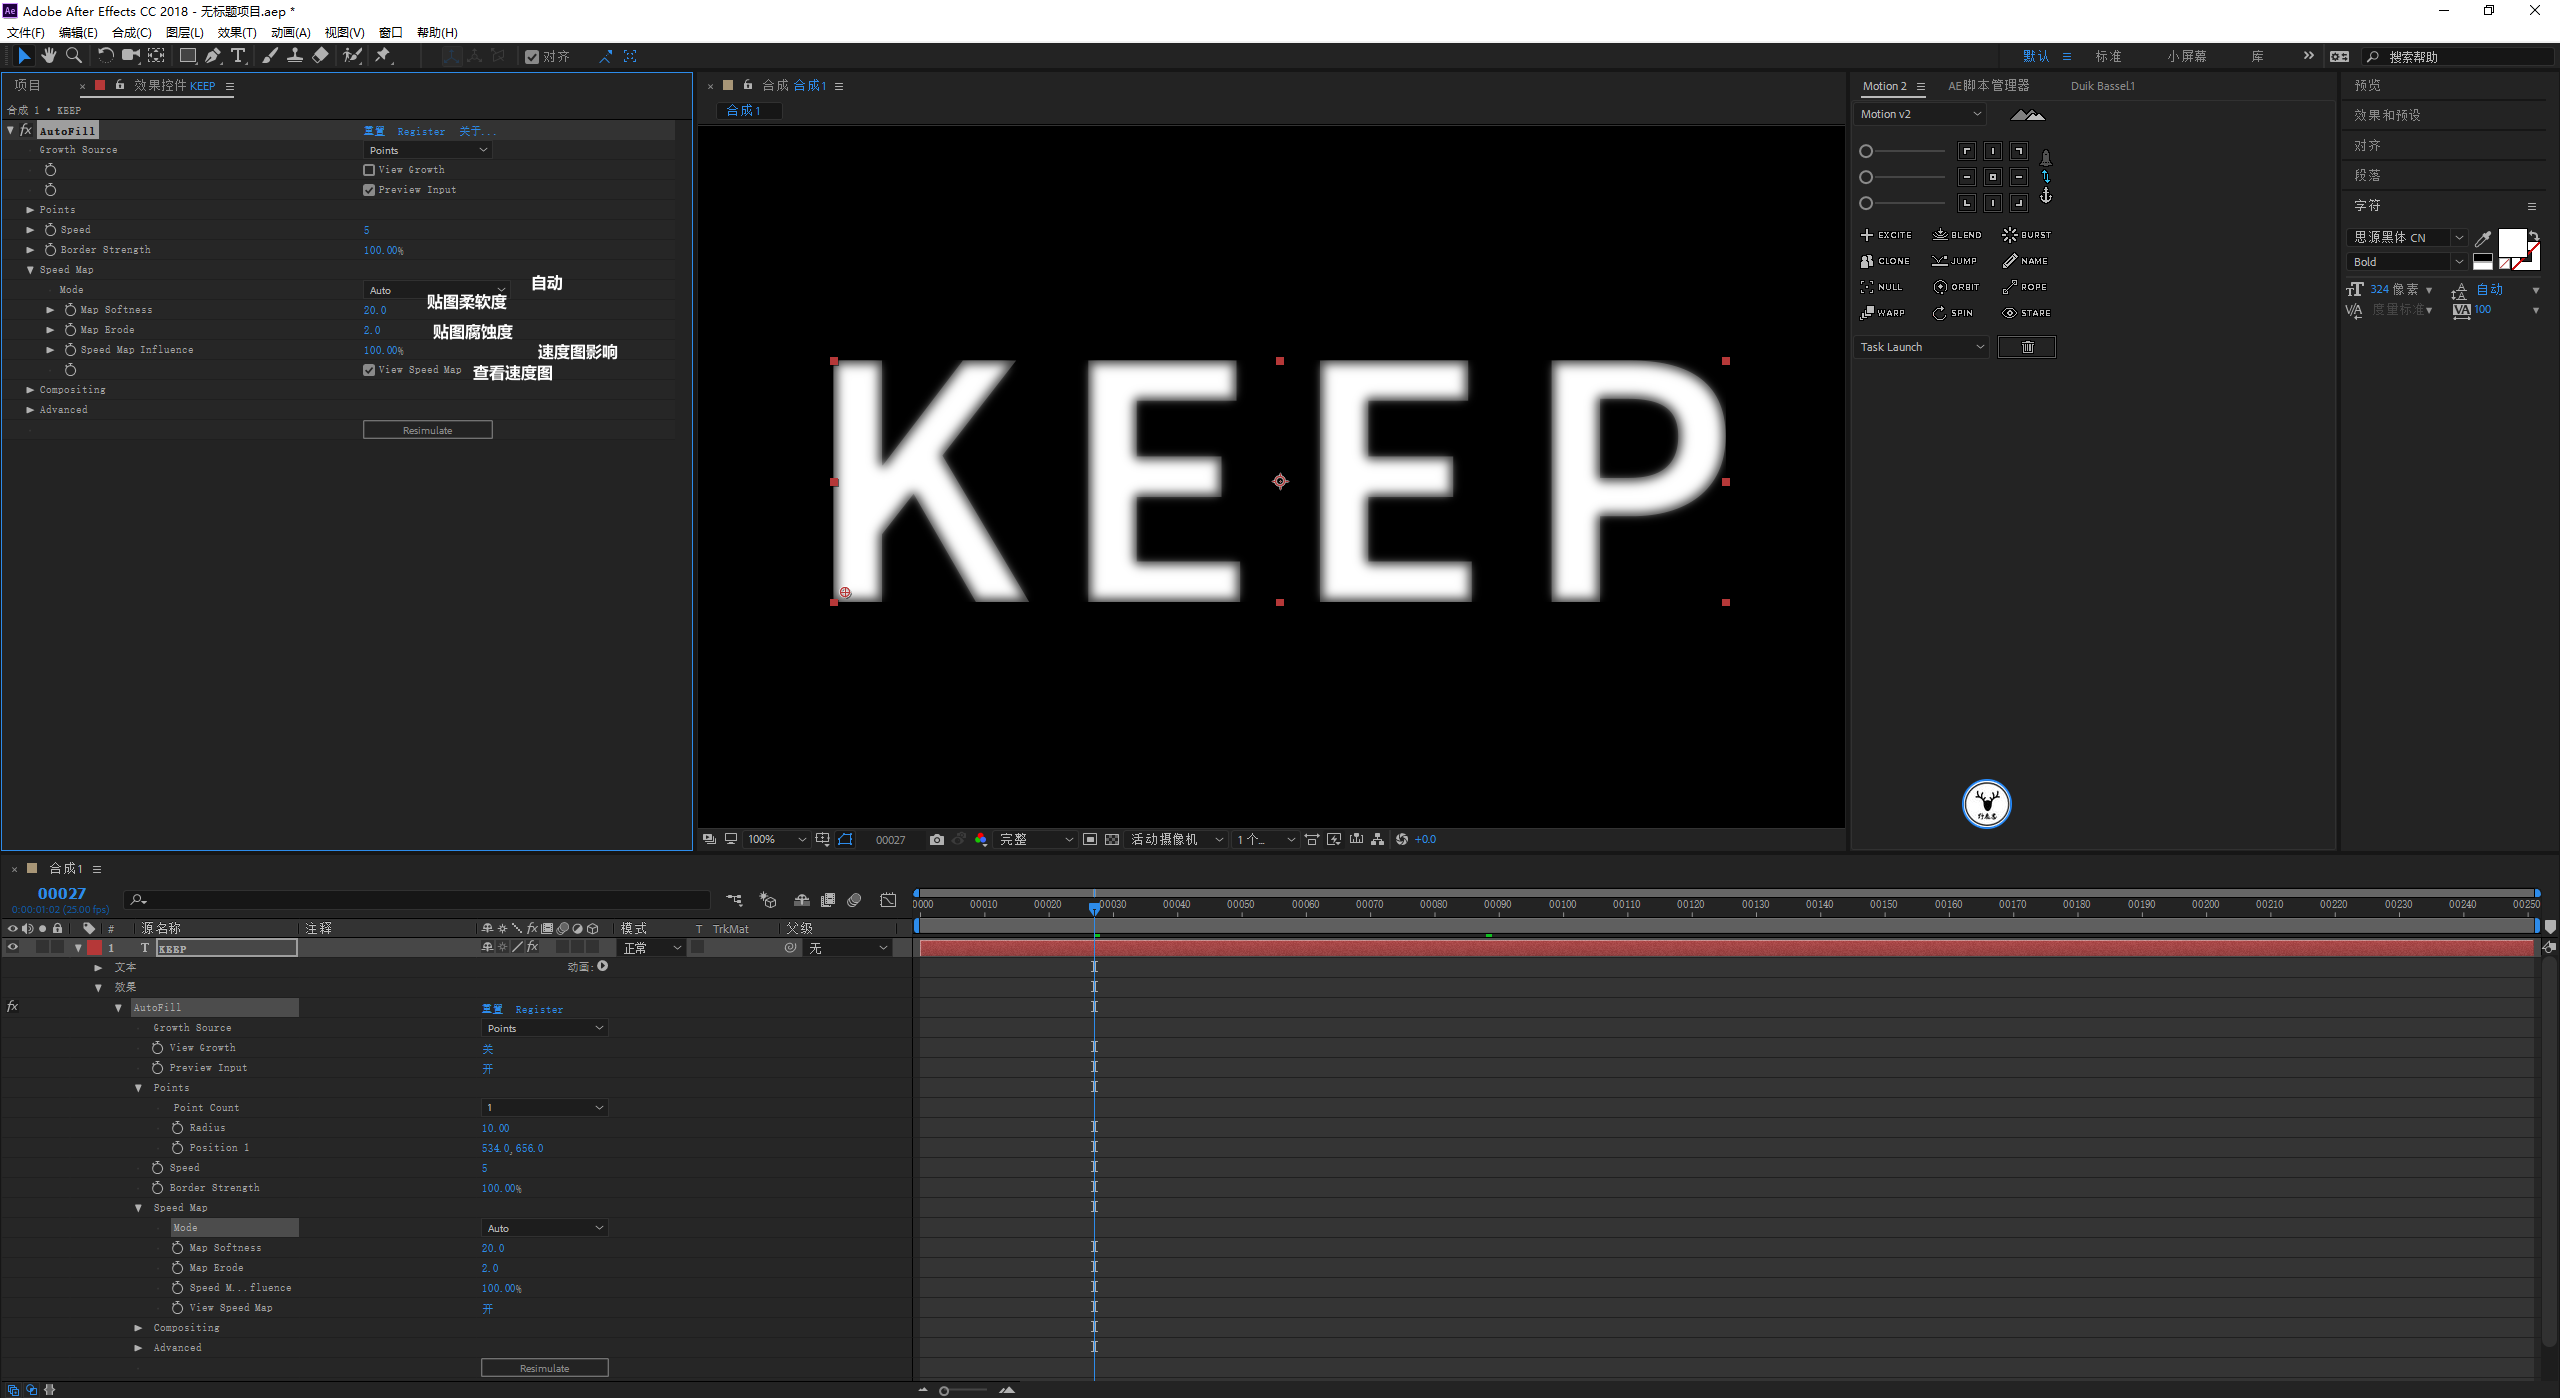This screenshot has width=2560, height=1398.
Task: Select the Puppet Pin tool
Action: pos(383,56)
